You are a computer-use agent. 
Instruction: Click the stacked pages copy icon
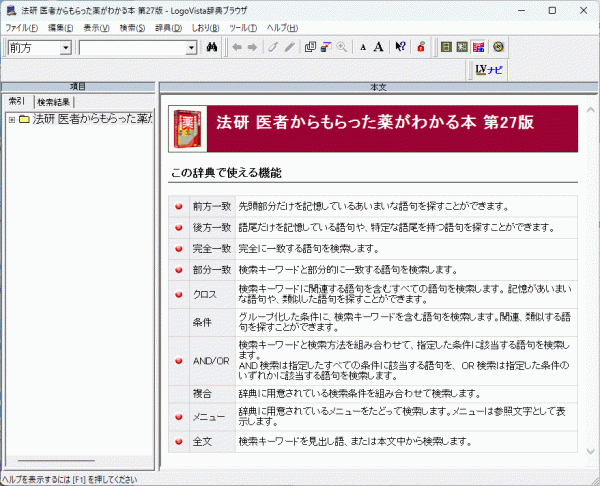pos(310,47)
